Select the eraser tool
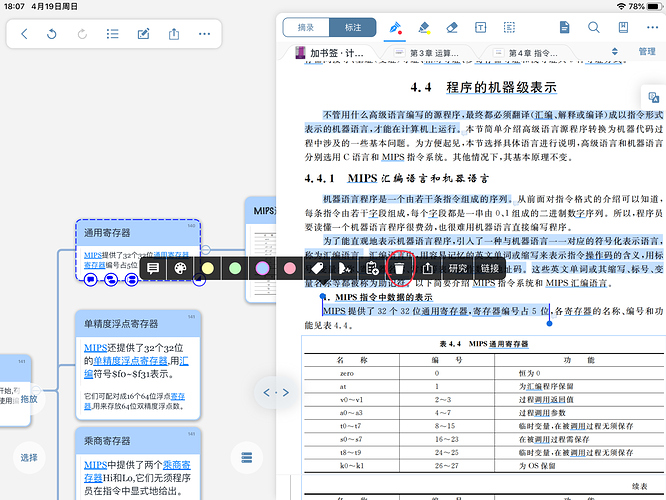Image resolution: width=666 pixels, height=500 pixels. point(452,28)
